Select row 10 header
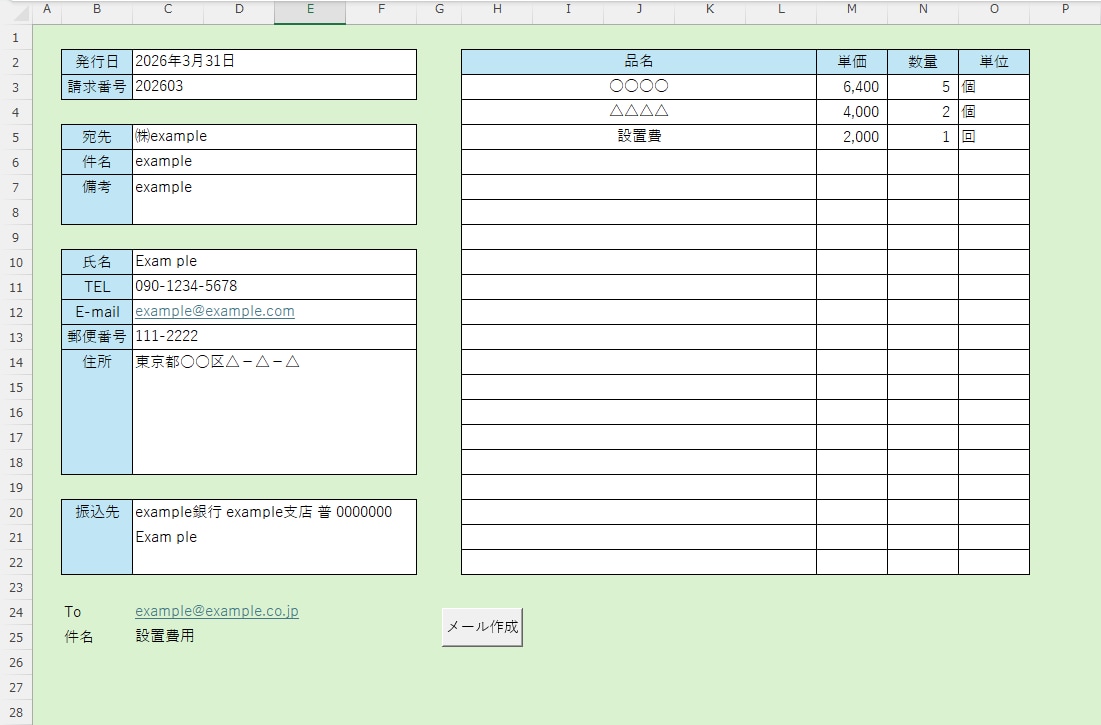 (x=16, y=262)
